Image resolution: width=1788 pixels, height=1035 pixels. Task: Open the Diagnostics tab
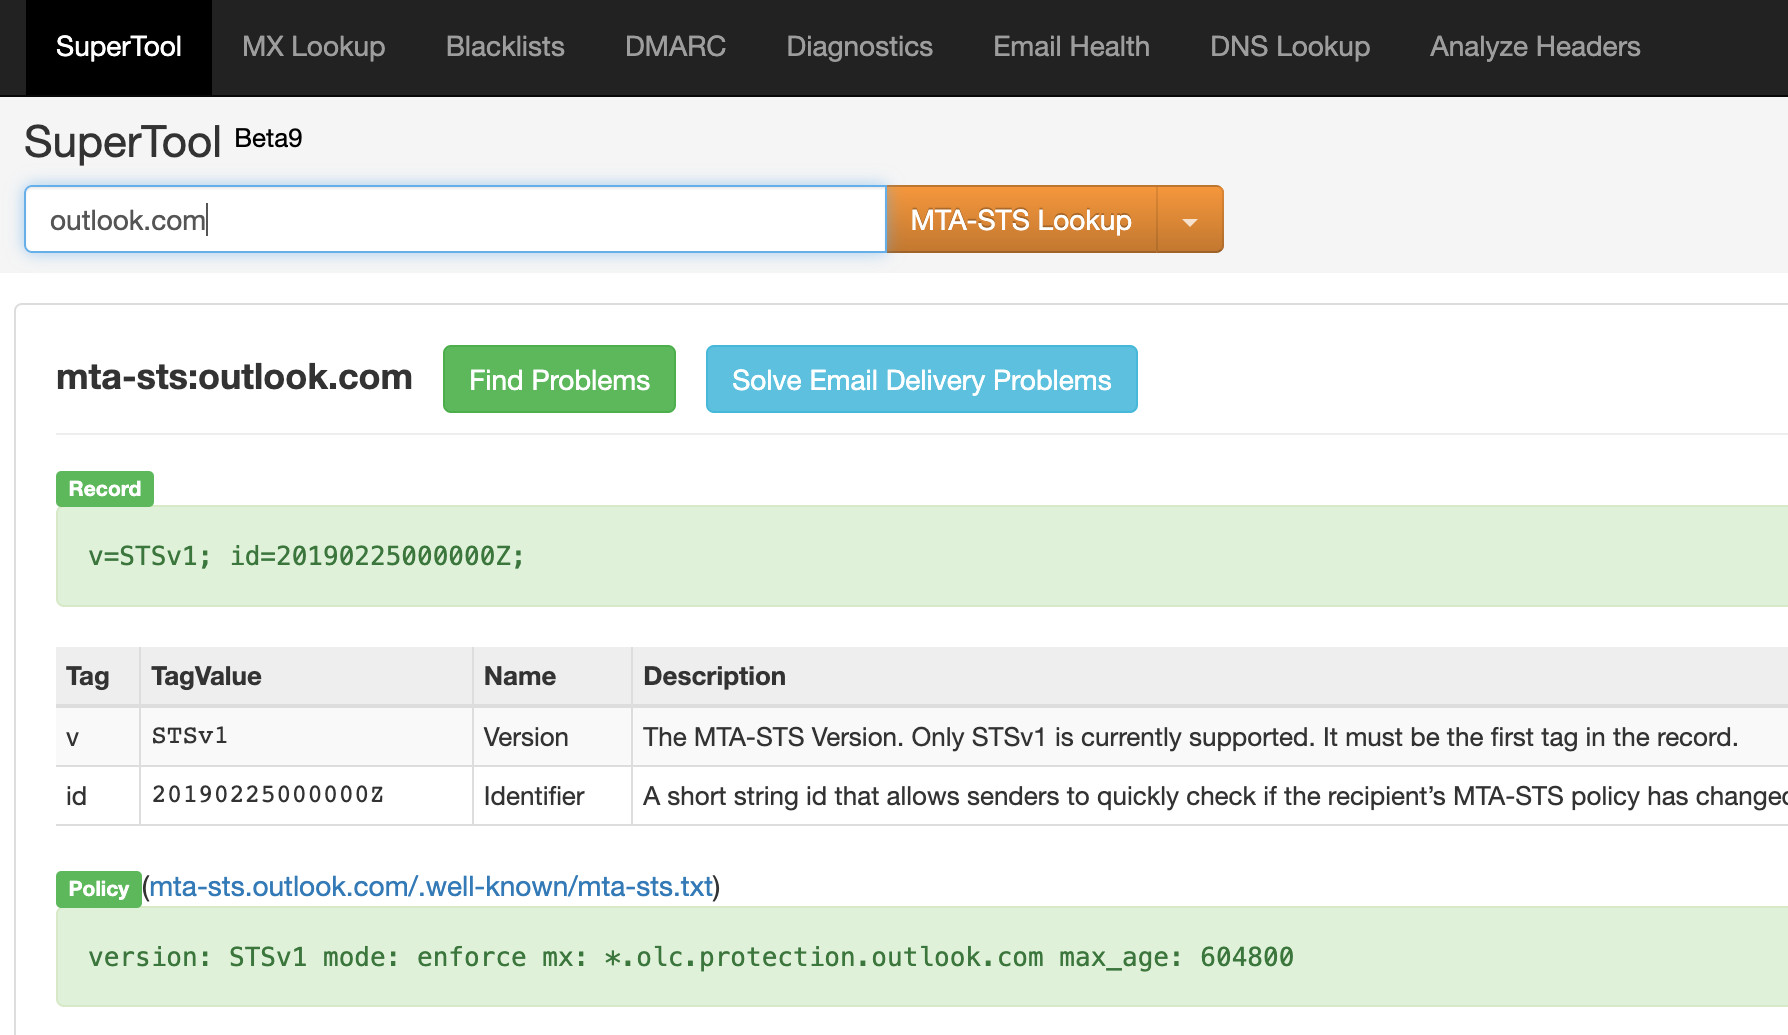[859, 47]
